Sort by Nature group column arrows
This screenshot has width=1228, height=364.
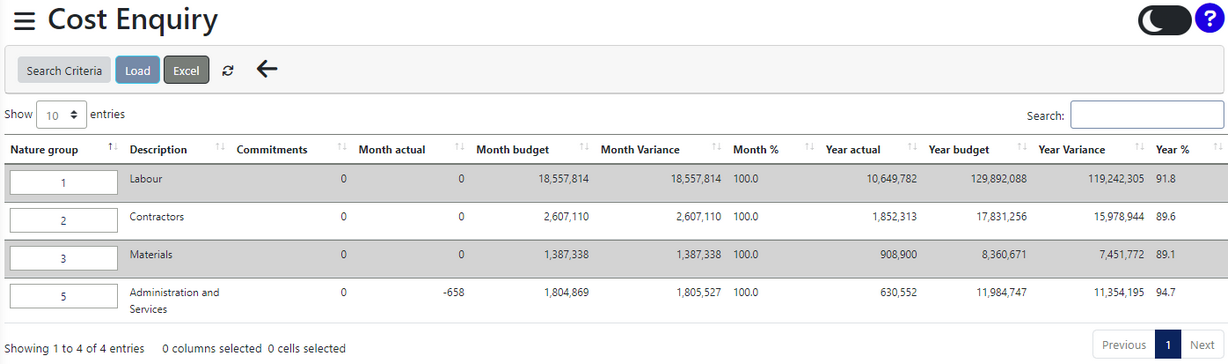113,148
